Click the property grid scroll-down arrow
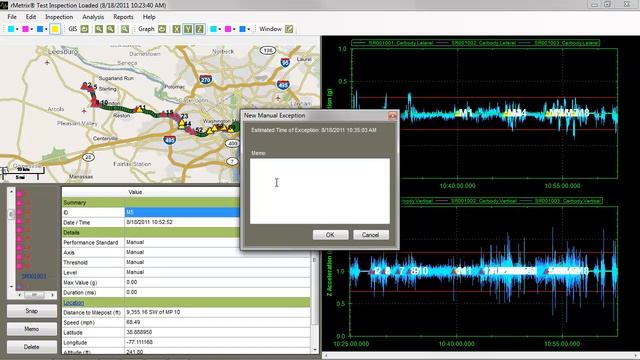The width and height of the screenshot is (640, 360). 315,350
